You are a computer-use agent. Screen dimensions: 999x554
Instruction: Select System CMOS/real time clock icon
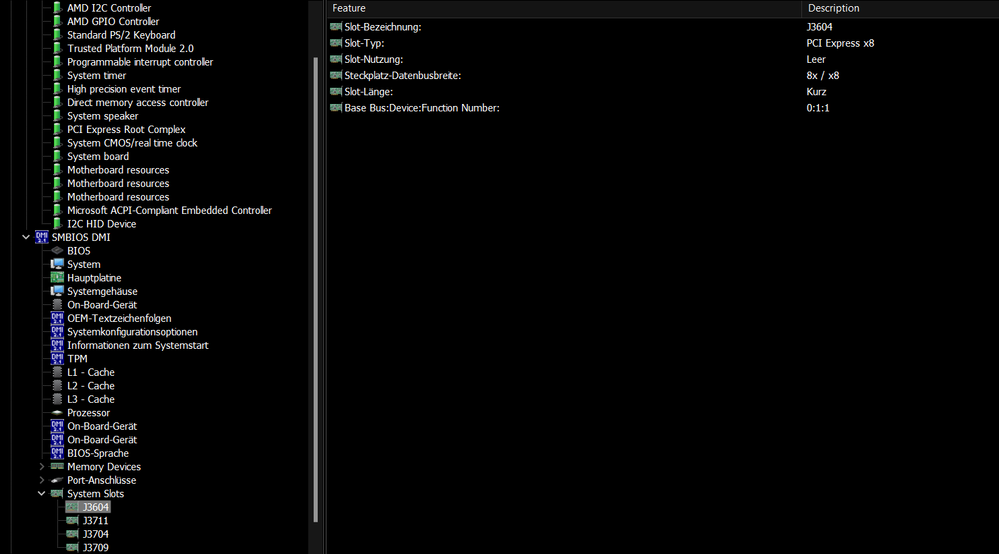point(57,143)
